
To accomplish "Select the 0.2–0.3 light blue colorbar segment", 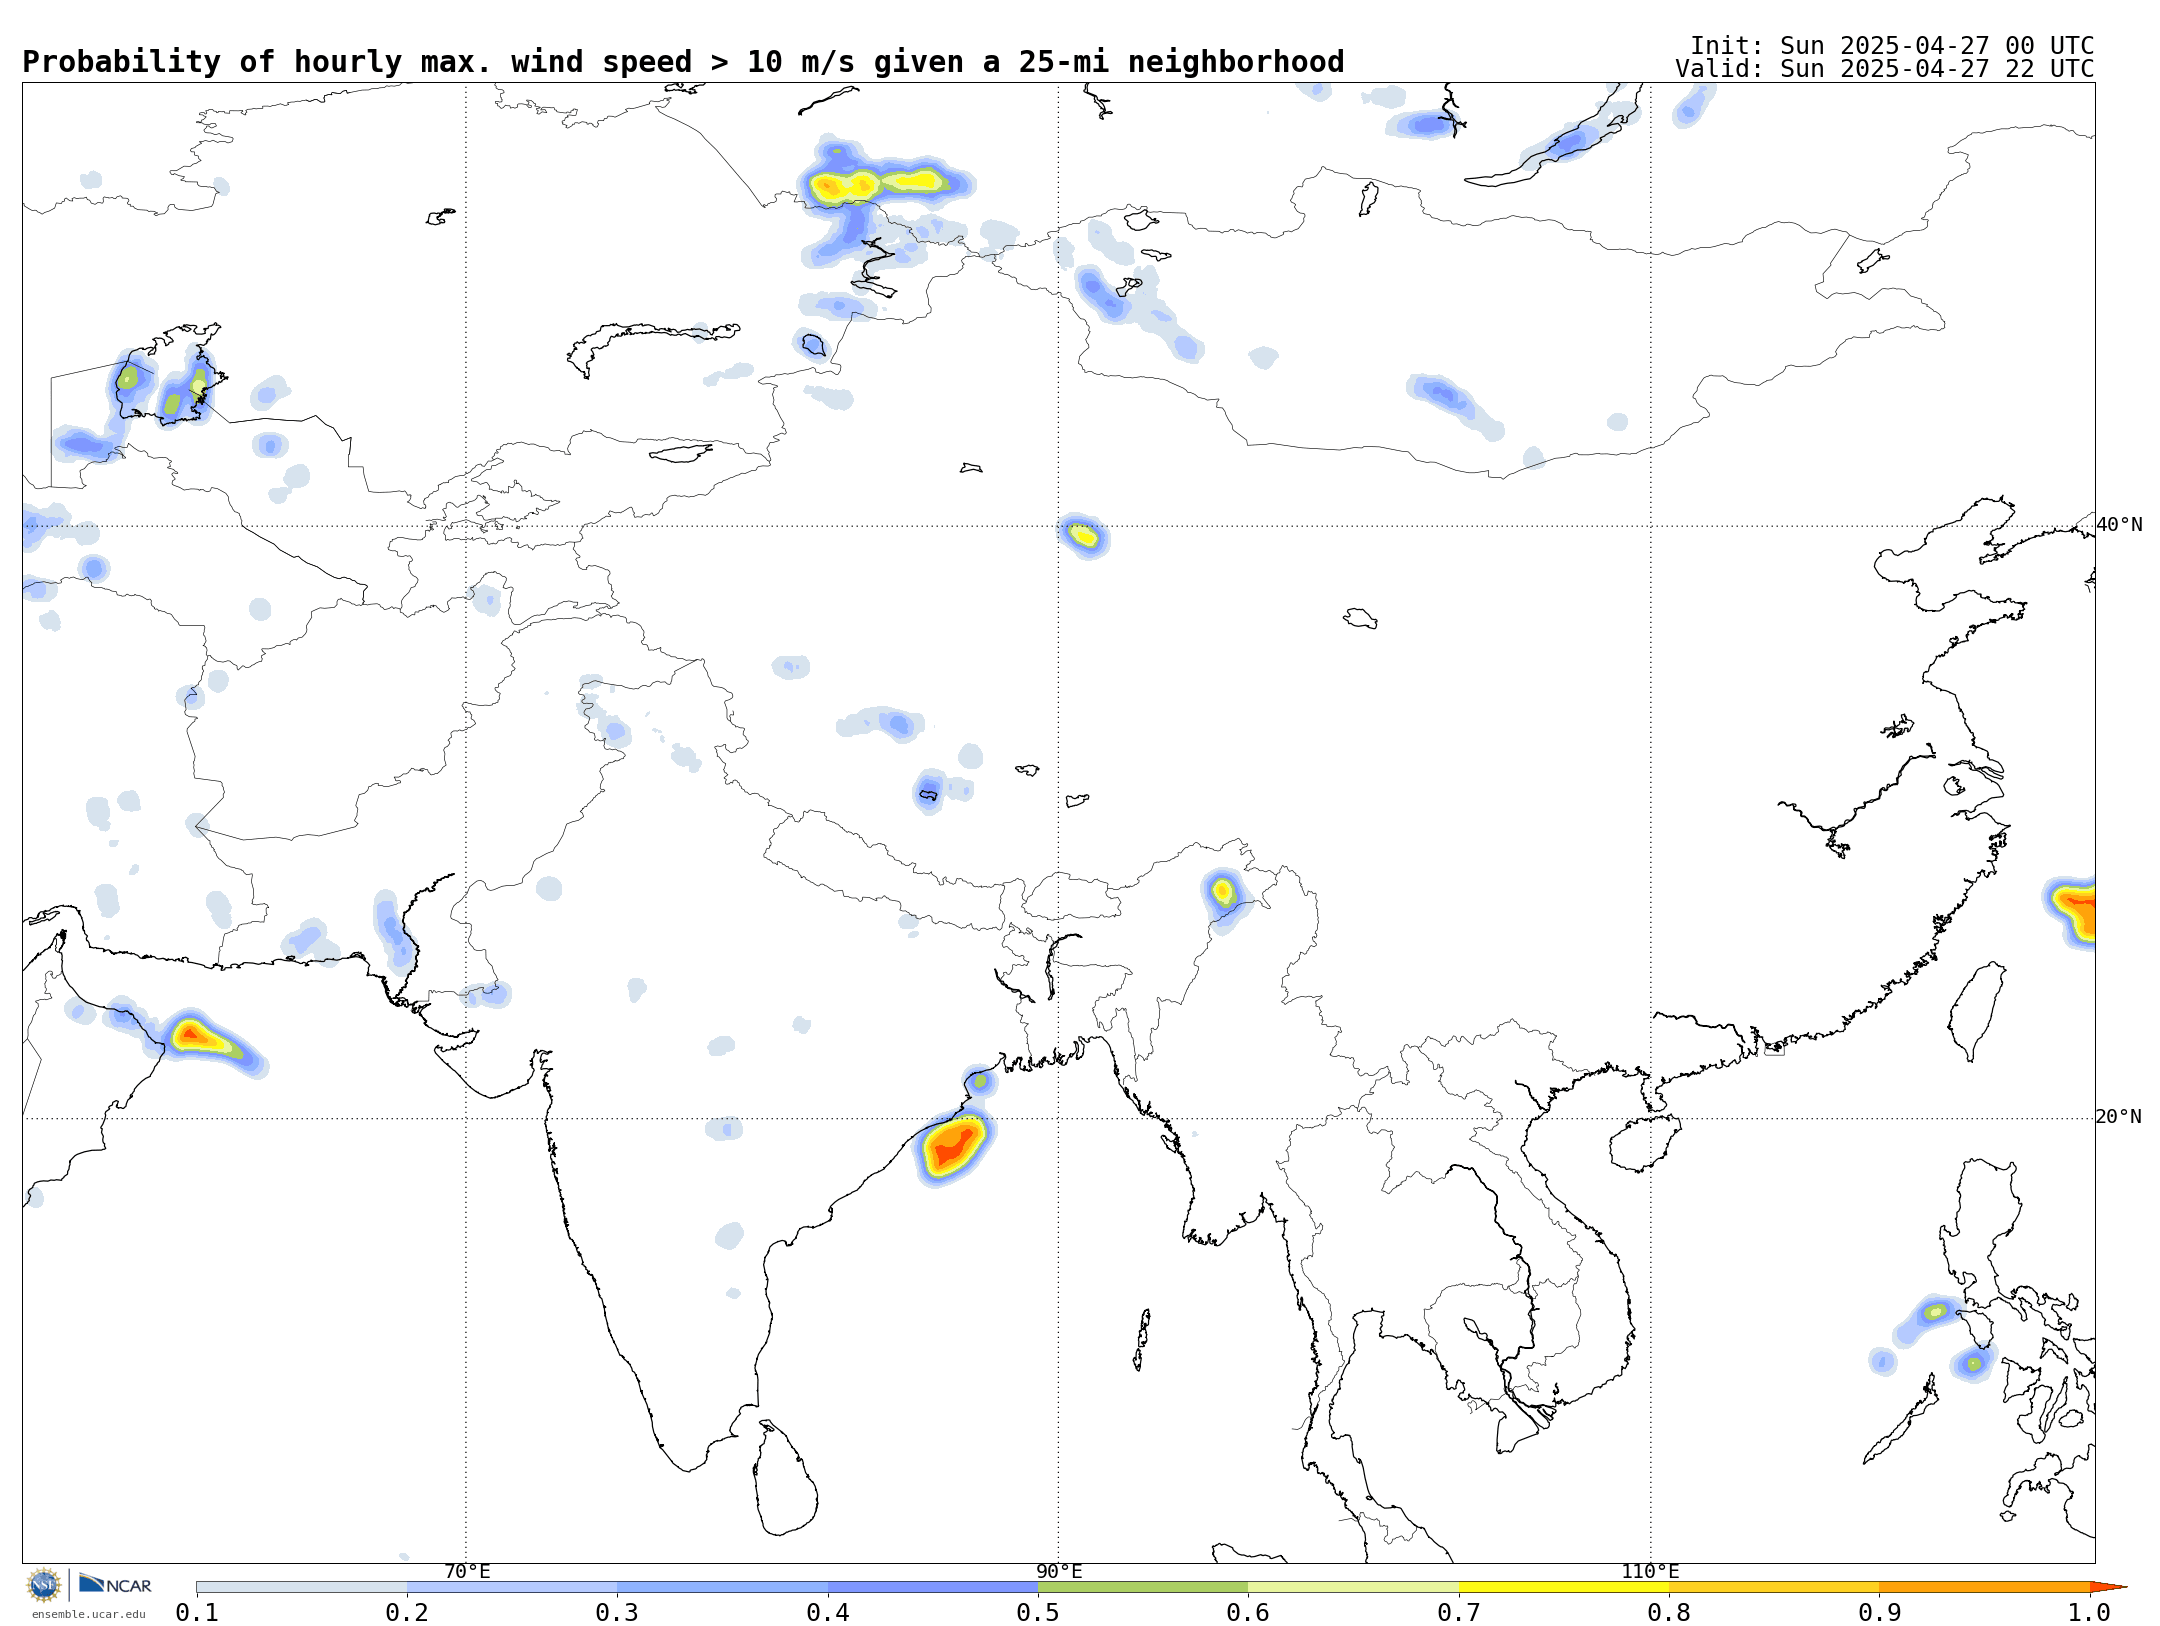I will [512, 1587].
